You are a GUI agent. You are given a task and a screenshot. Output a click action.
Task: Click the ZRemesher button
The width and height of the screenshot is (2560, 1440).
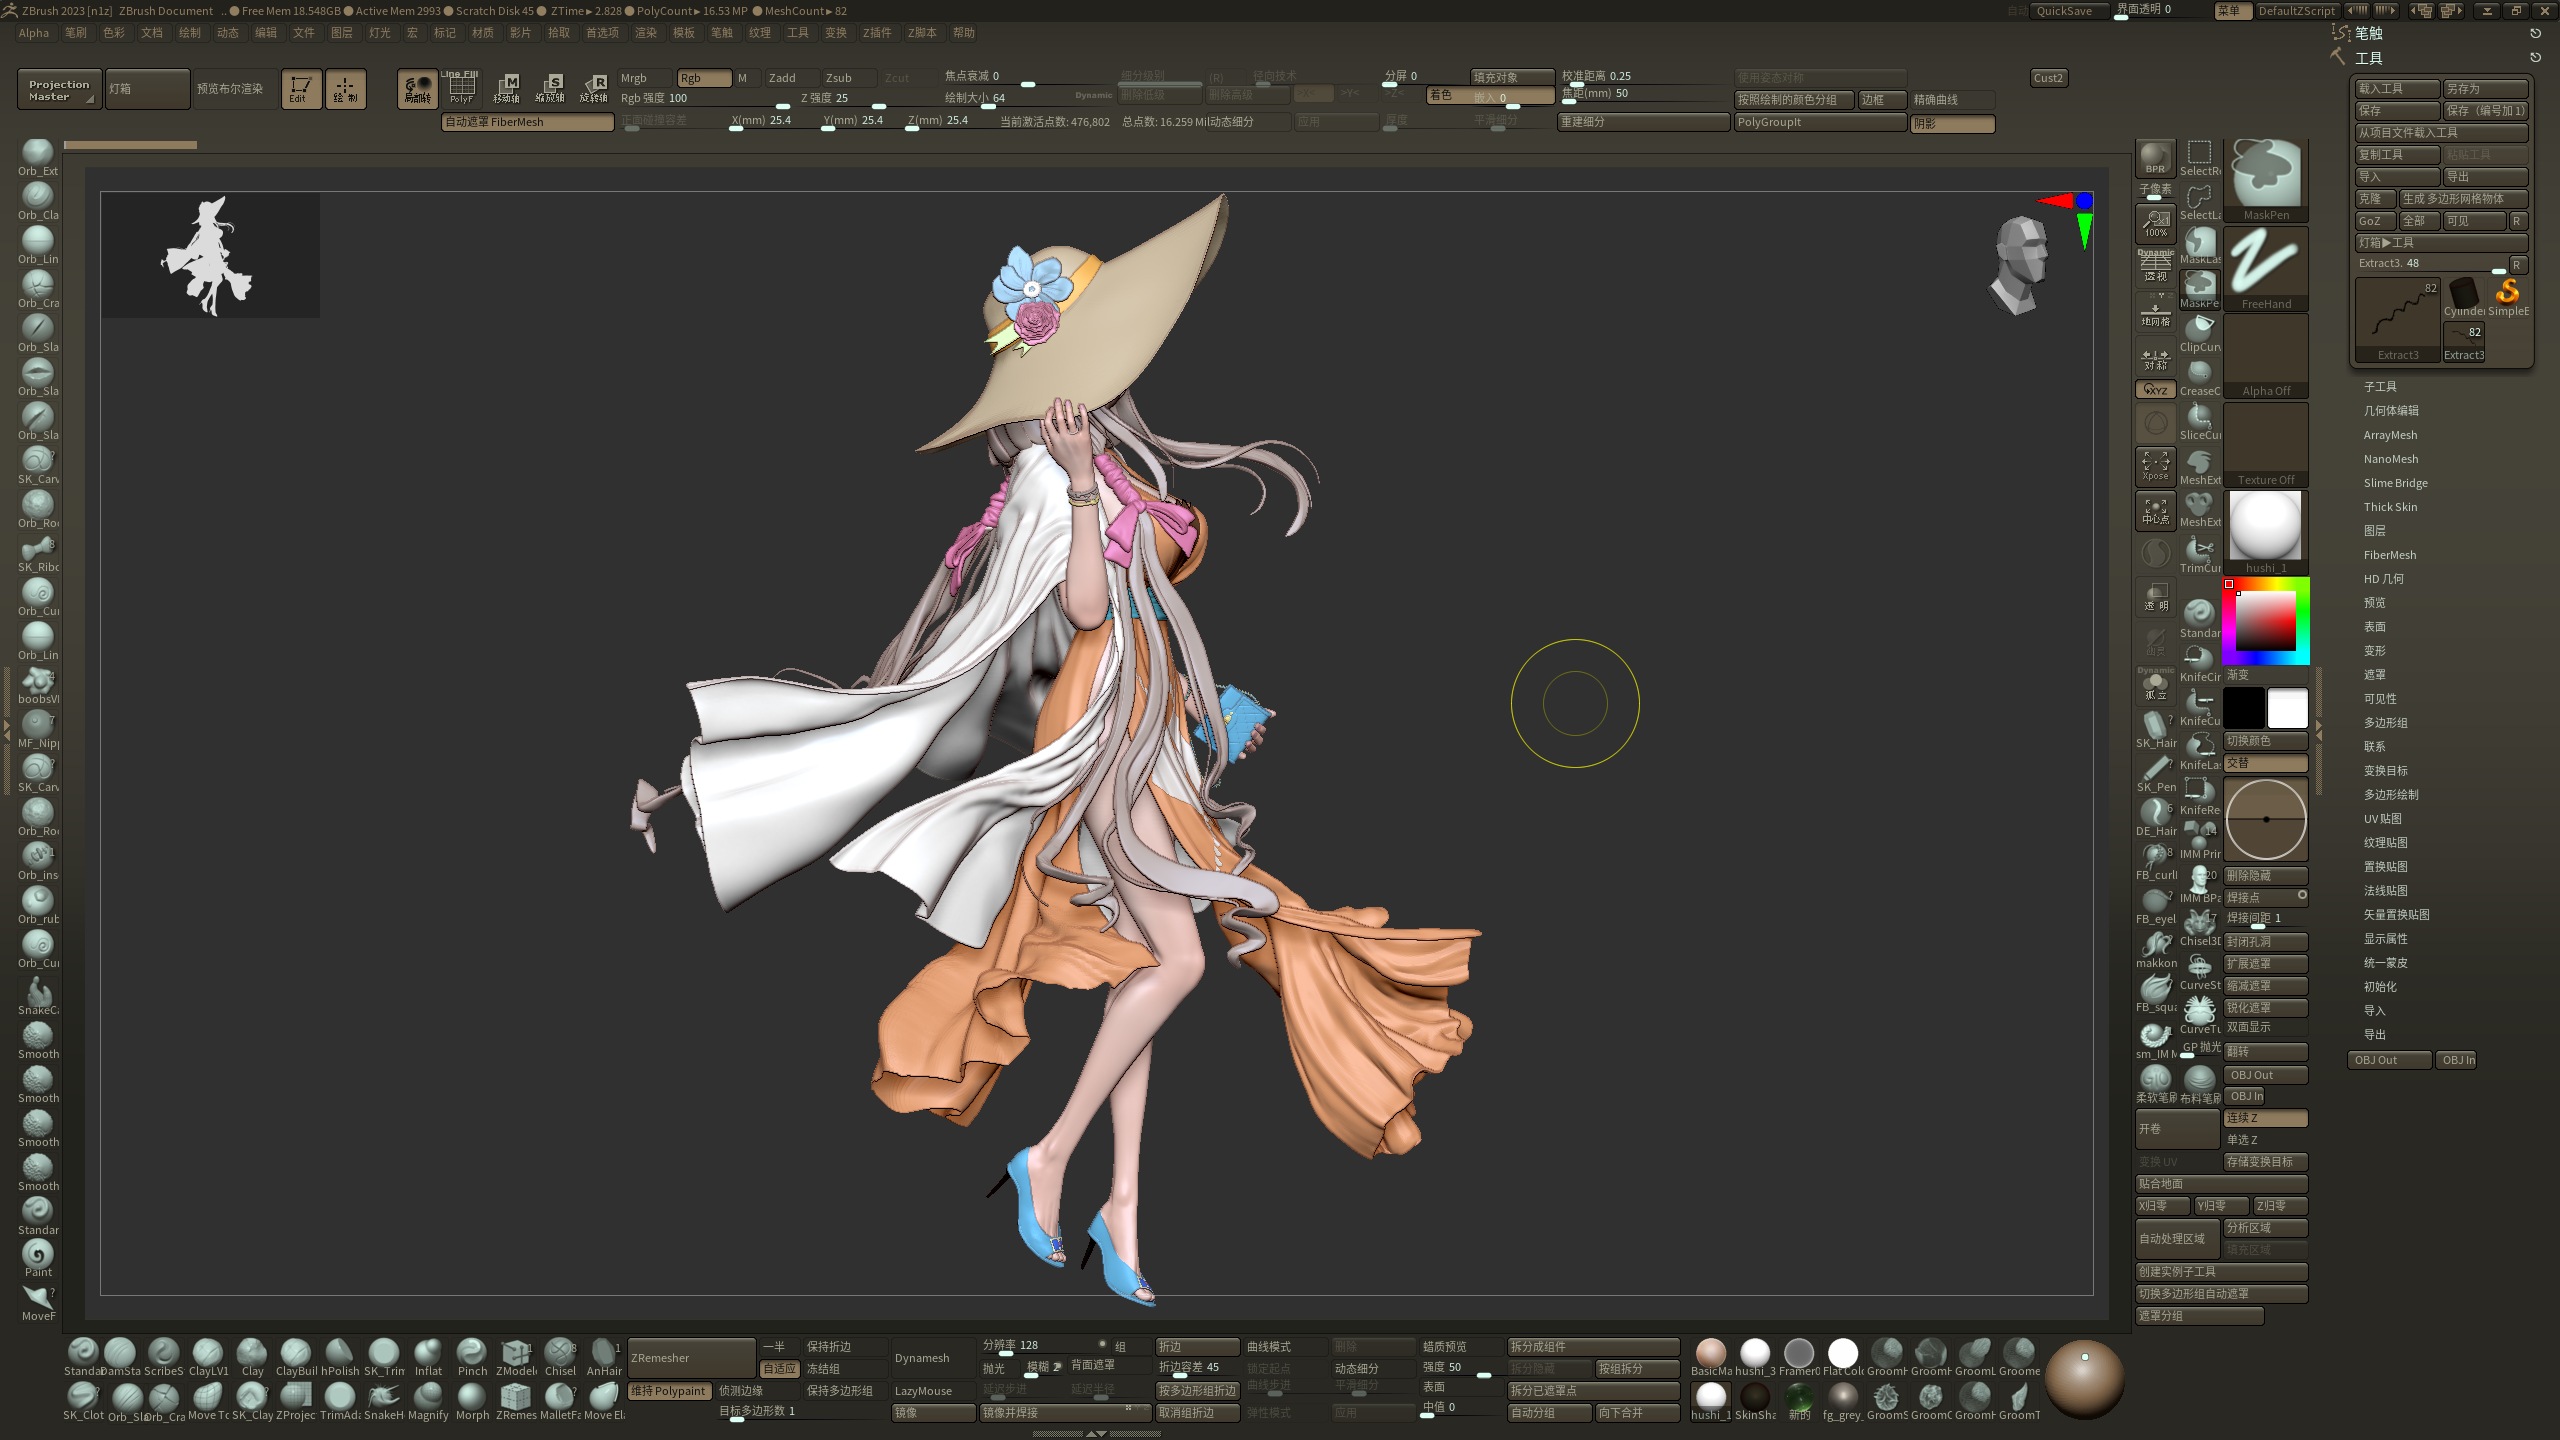coord(690,1358)
